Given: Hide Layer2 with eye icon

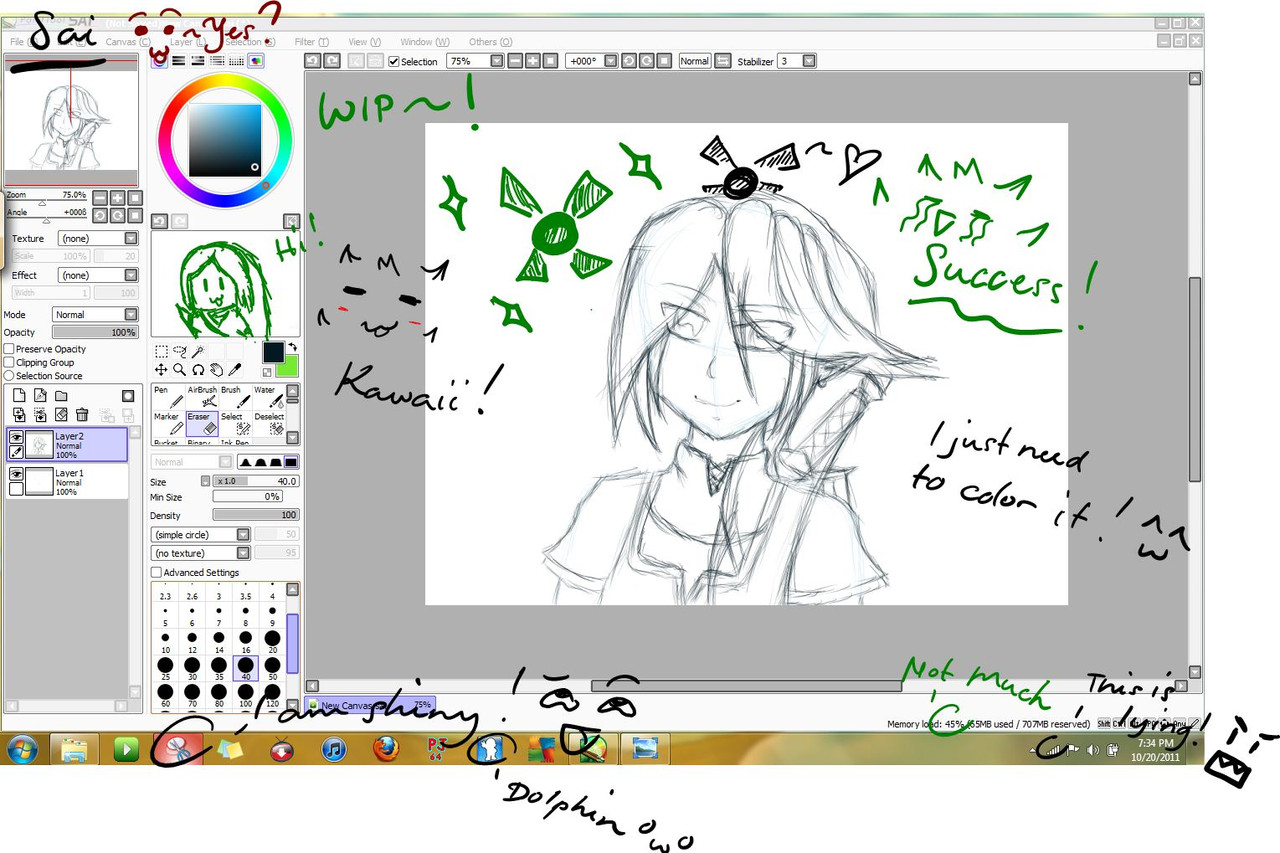Looking at the screenshot, I should (16, 437).
